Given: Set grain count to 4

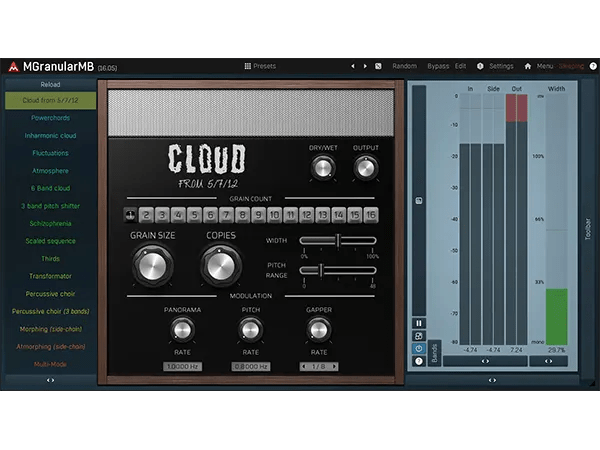Looking at the screenshot, I should pyautogui.click(x=178, y=215).
